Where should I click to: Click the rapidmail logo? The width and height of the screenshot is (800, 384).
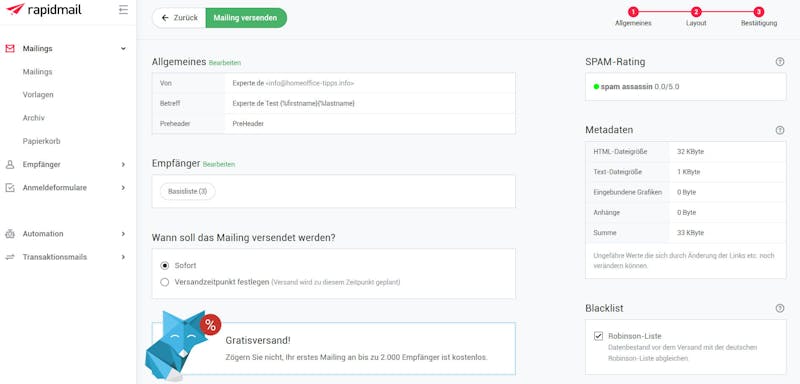pyautogui.click(x=44, y=10)
